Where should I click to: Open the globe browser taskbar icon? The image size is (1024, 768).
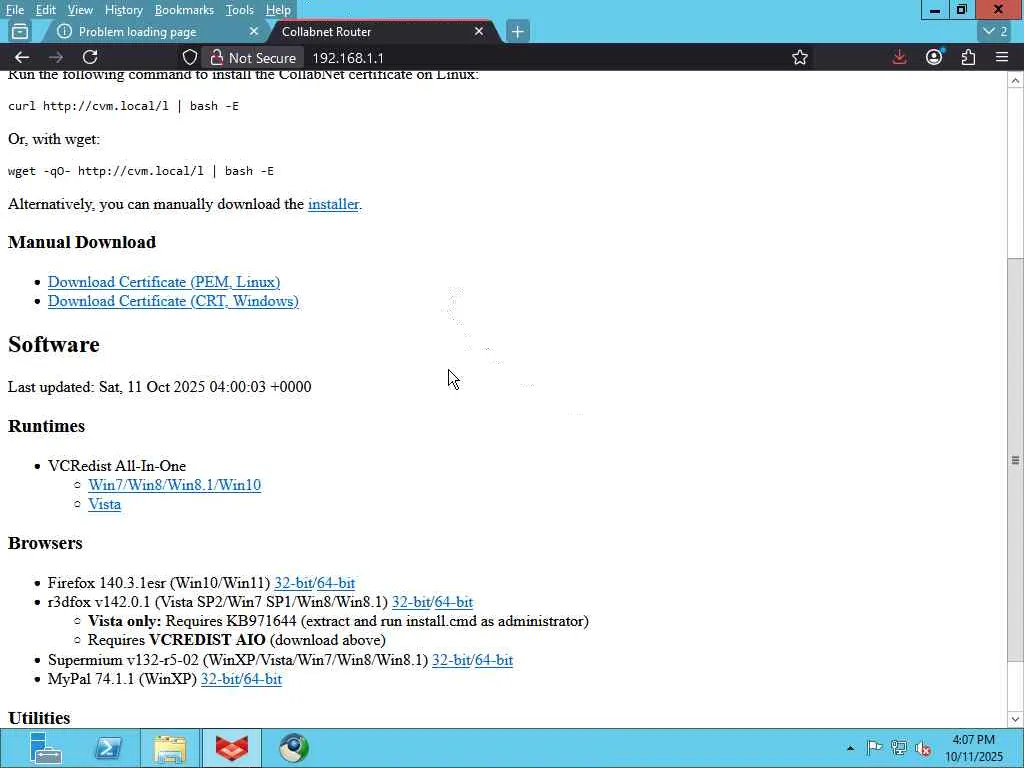294,748
